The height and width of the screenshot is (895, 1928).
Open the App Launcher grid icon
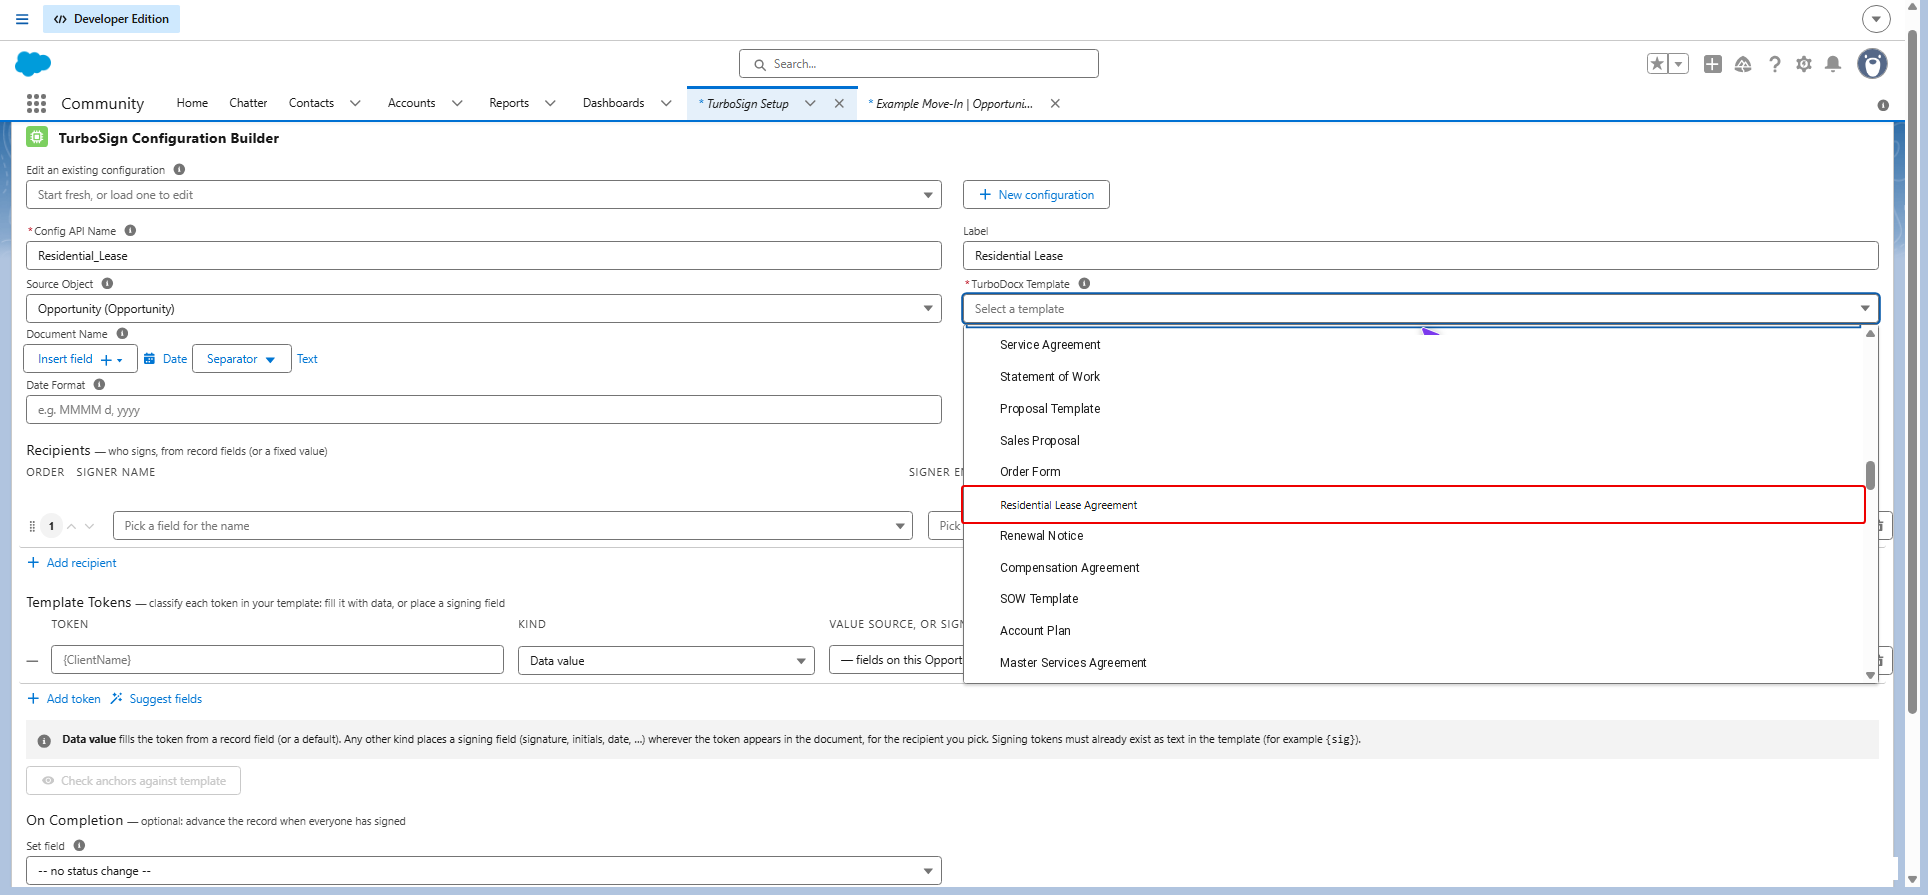click(x=37, y=103)
